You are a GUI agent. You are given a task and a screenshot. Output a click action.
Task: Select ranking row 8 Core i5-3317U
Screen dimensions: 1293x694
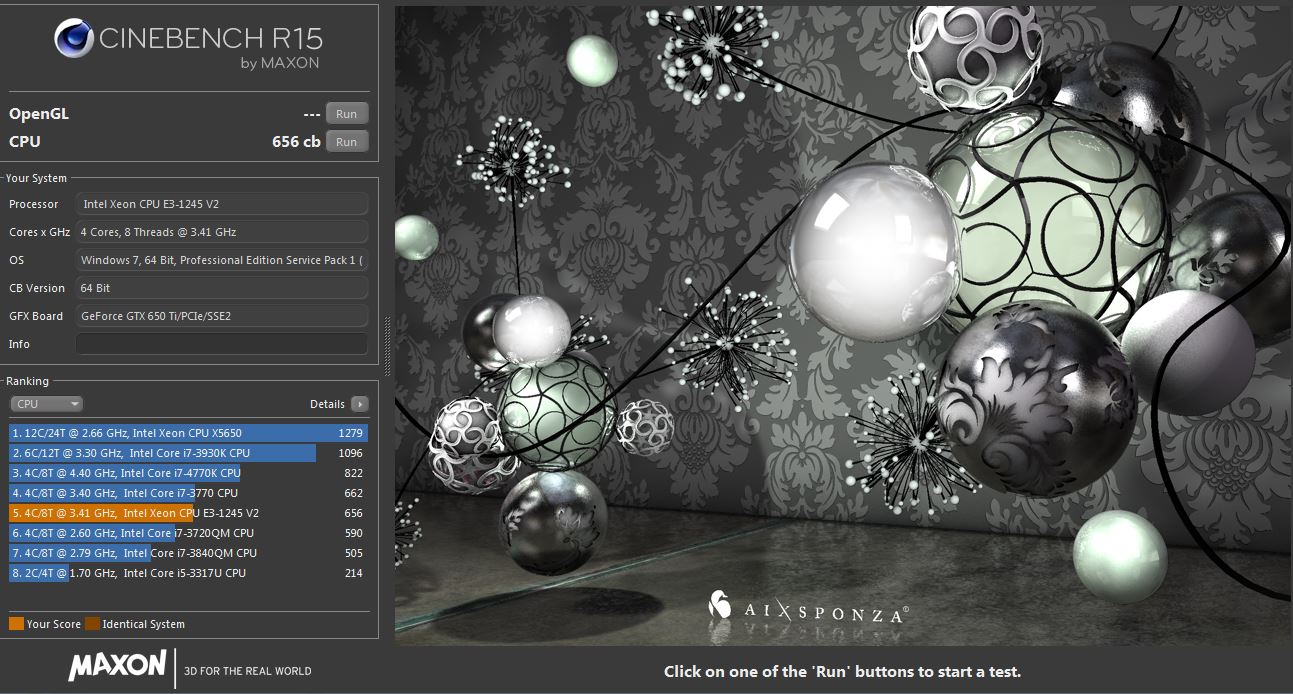(188, 573)
